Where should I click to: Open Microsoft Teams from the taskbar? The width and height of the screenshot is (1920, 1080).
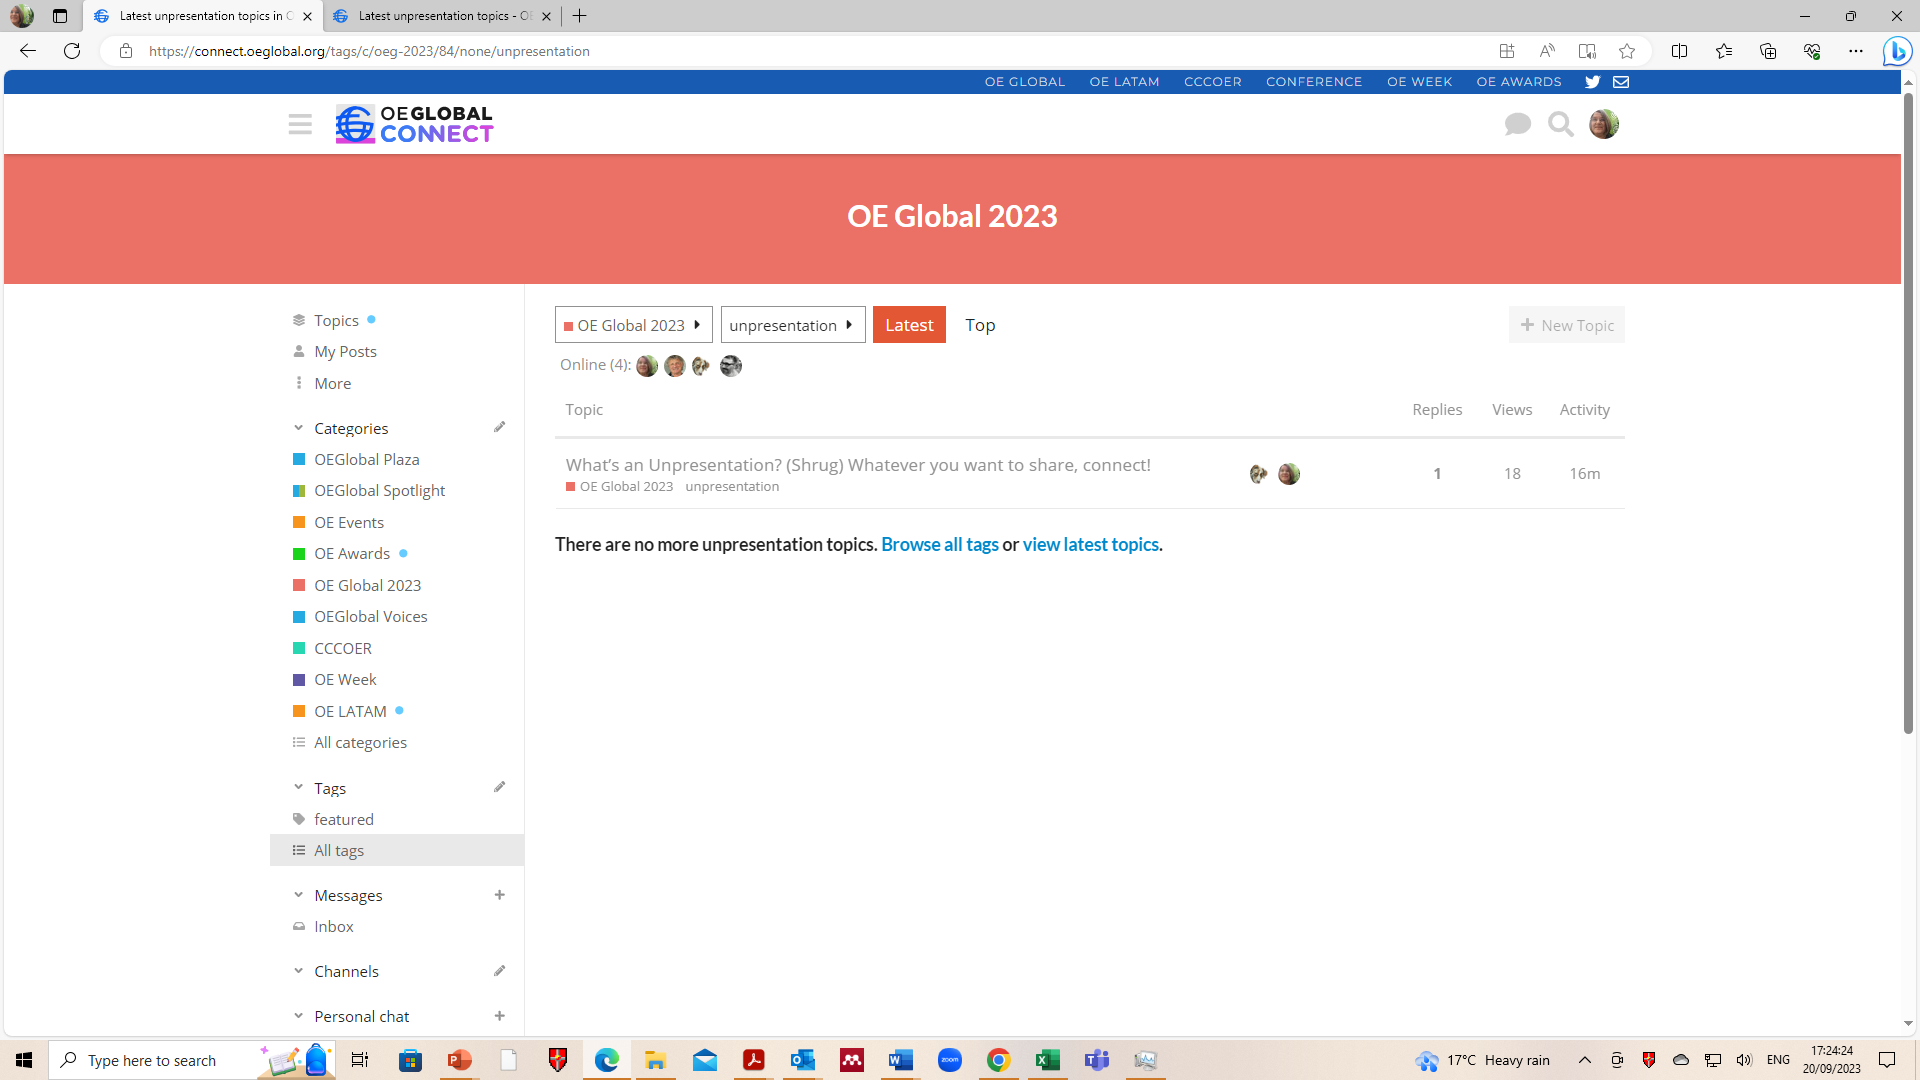[1097, 1060]
